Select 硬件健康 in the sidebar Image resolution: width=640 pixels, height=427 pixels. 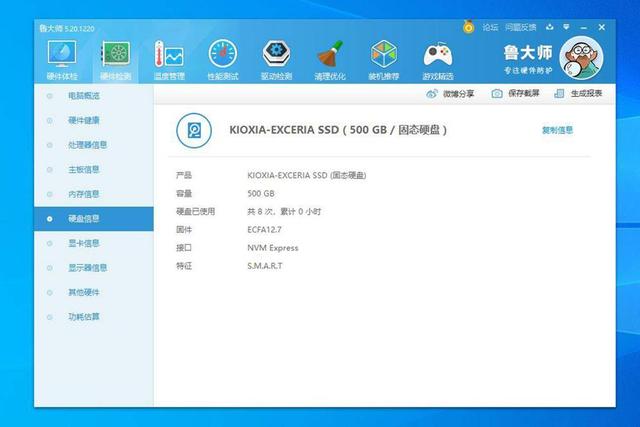(94, 120)
